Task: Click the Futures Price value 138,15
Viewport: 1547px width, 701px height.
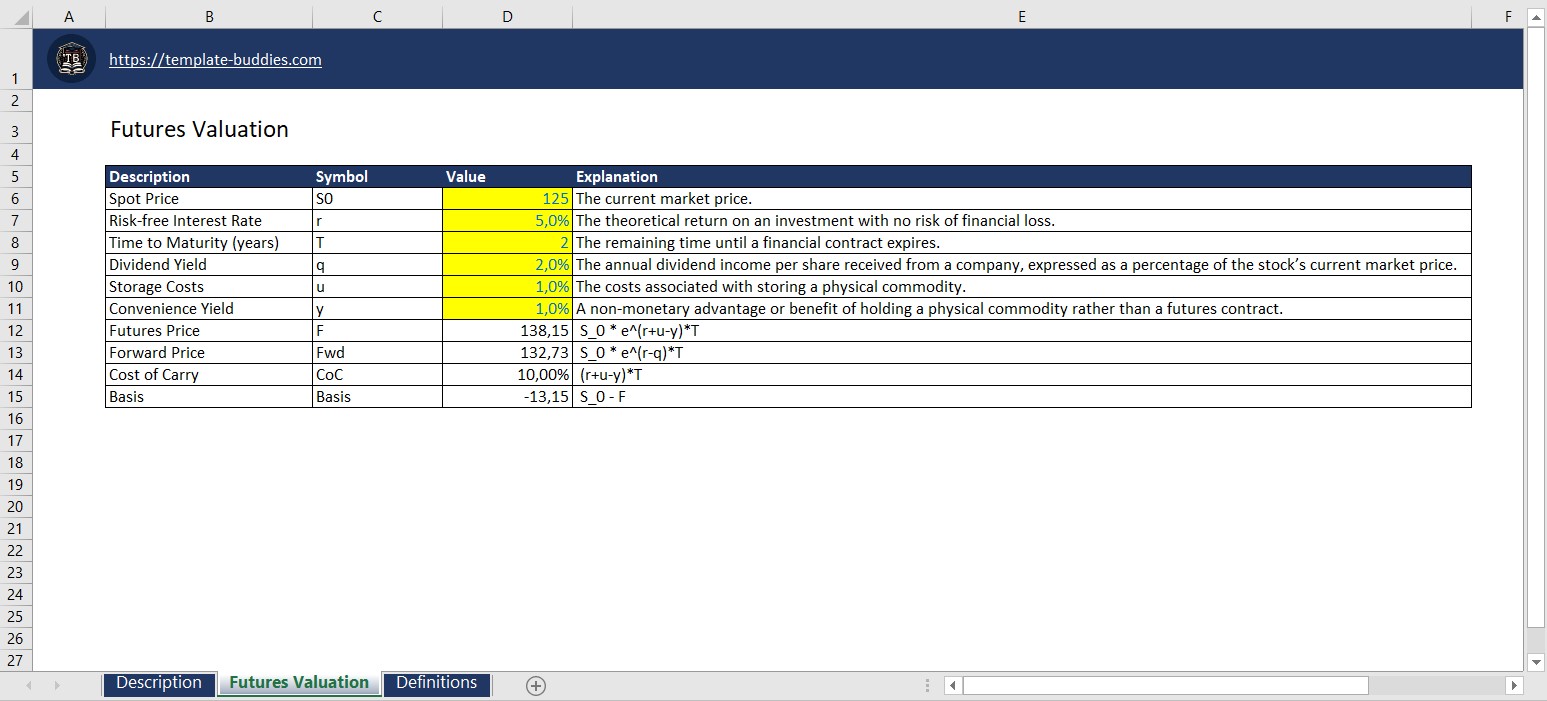Action: [507, 331]
